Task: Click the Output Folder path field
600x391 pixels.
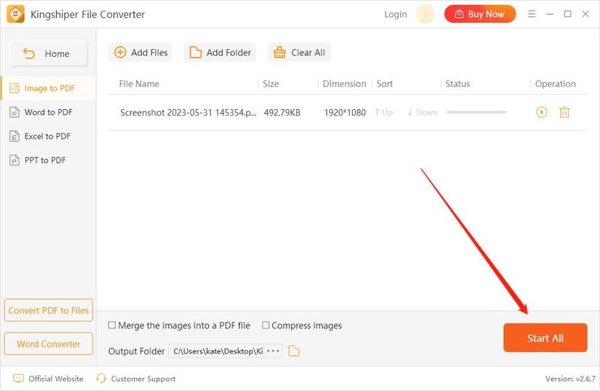Action: click(217, 351)
